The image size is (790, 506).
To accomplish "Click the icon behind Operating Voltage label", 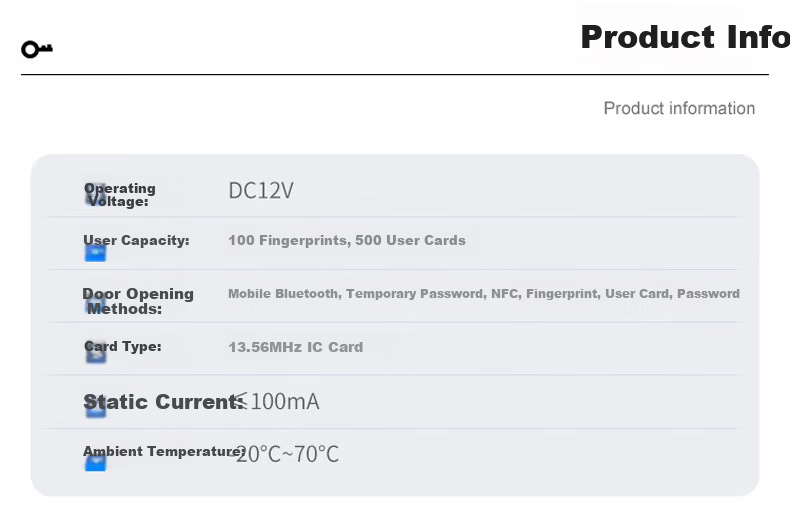I will (95, 195).
